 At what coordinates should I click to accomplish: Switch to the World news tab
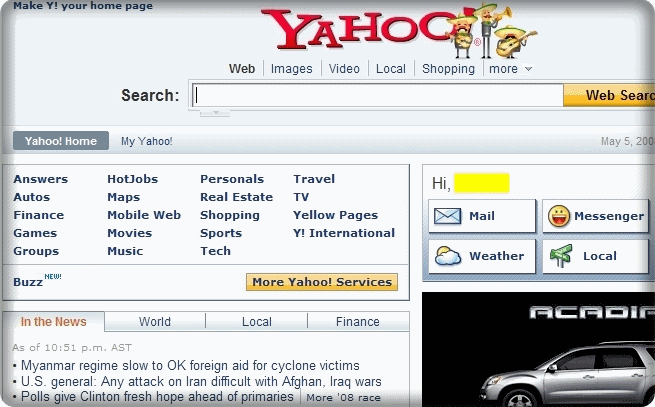(x=155, y=322)
